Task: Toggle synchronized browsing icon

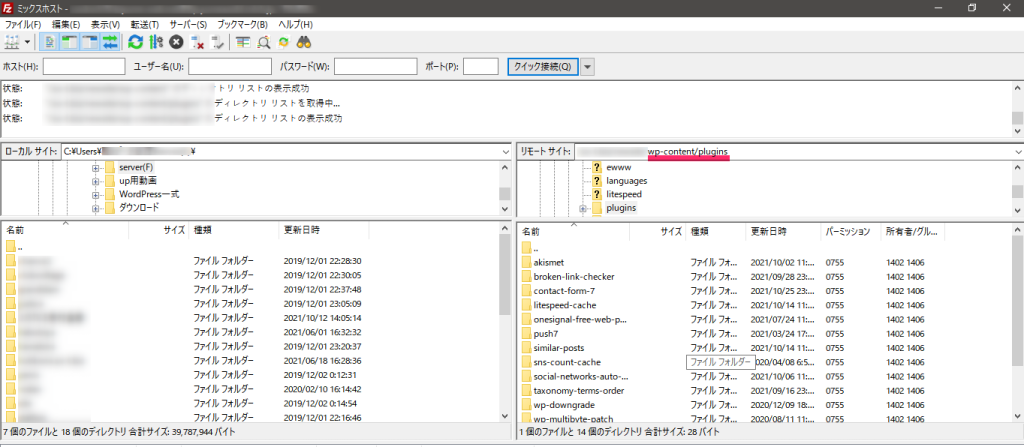Action: point(285,42)
